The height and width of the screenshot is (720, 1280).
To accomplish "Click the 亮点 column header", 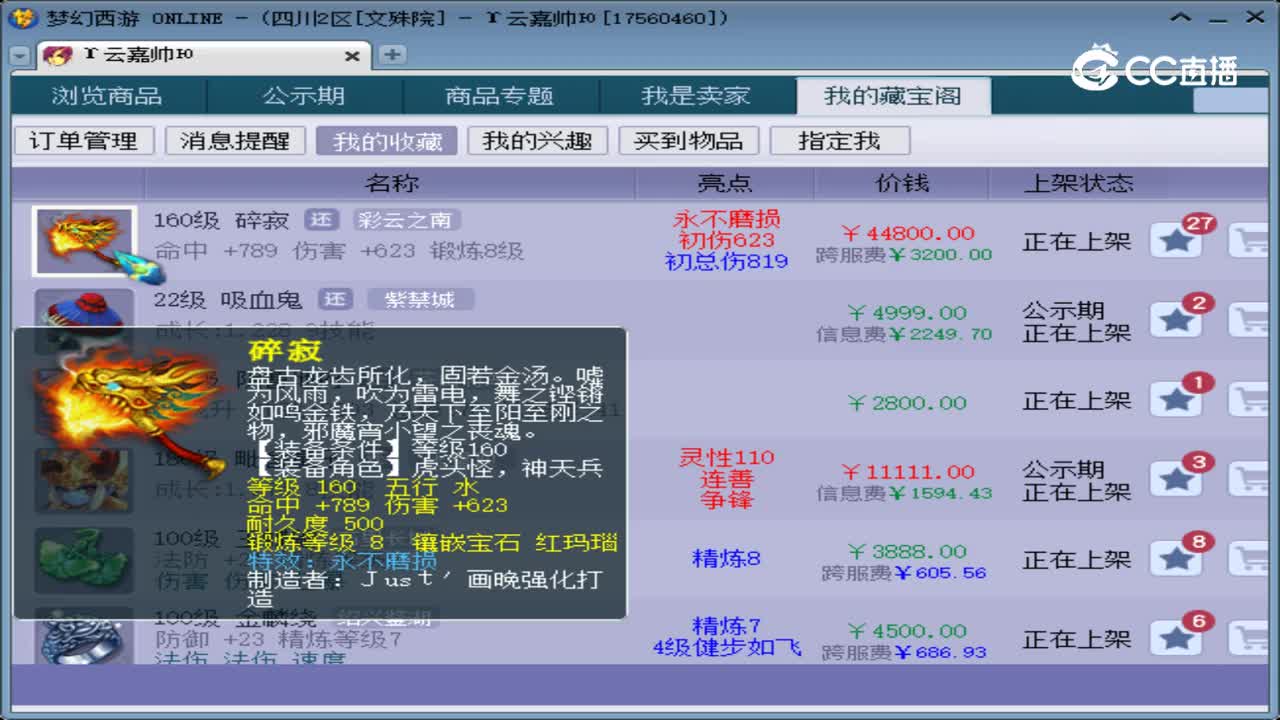I will [725, 183].
